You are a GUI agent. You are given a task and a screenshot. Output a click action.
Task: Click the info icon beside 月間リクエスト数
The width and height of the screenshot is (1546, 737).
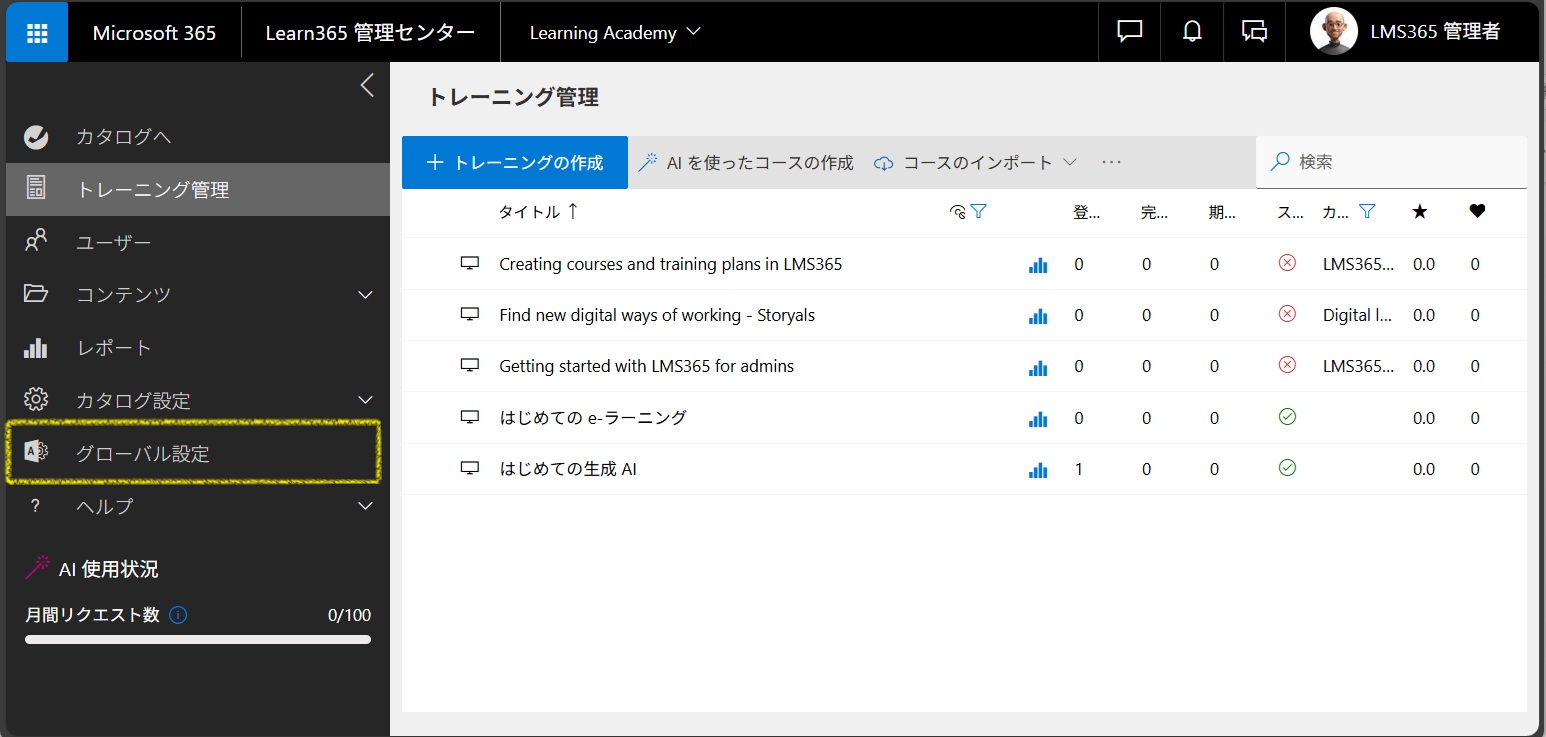tap(178, 615)
